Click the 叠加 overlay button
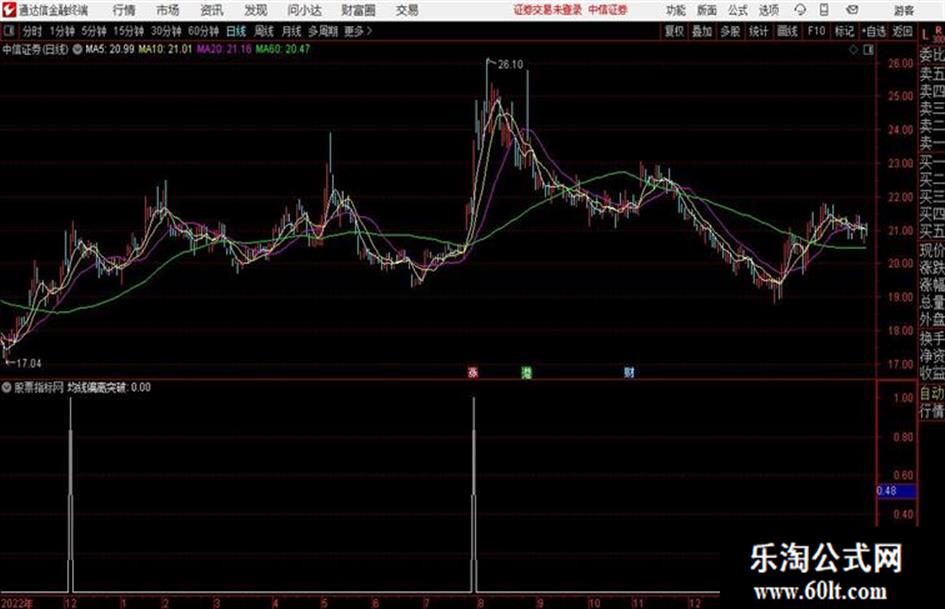The image size is (945, 609). tap(702, 31)
